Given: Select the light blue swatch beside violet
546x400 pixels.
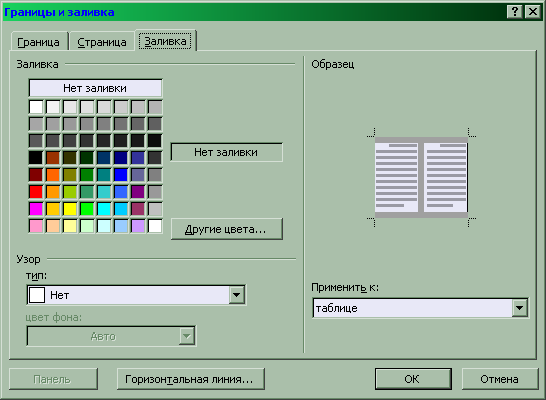Looking at the screenshot, I should pos(121,192).
